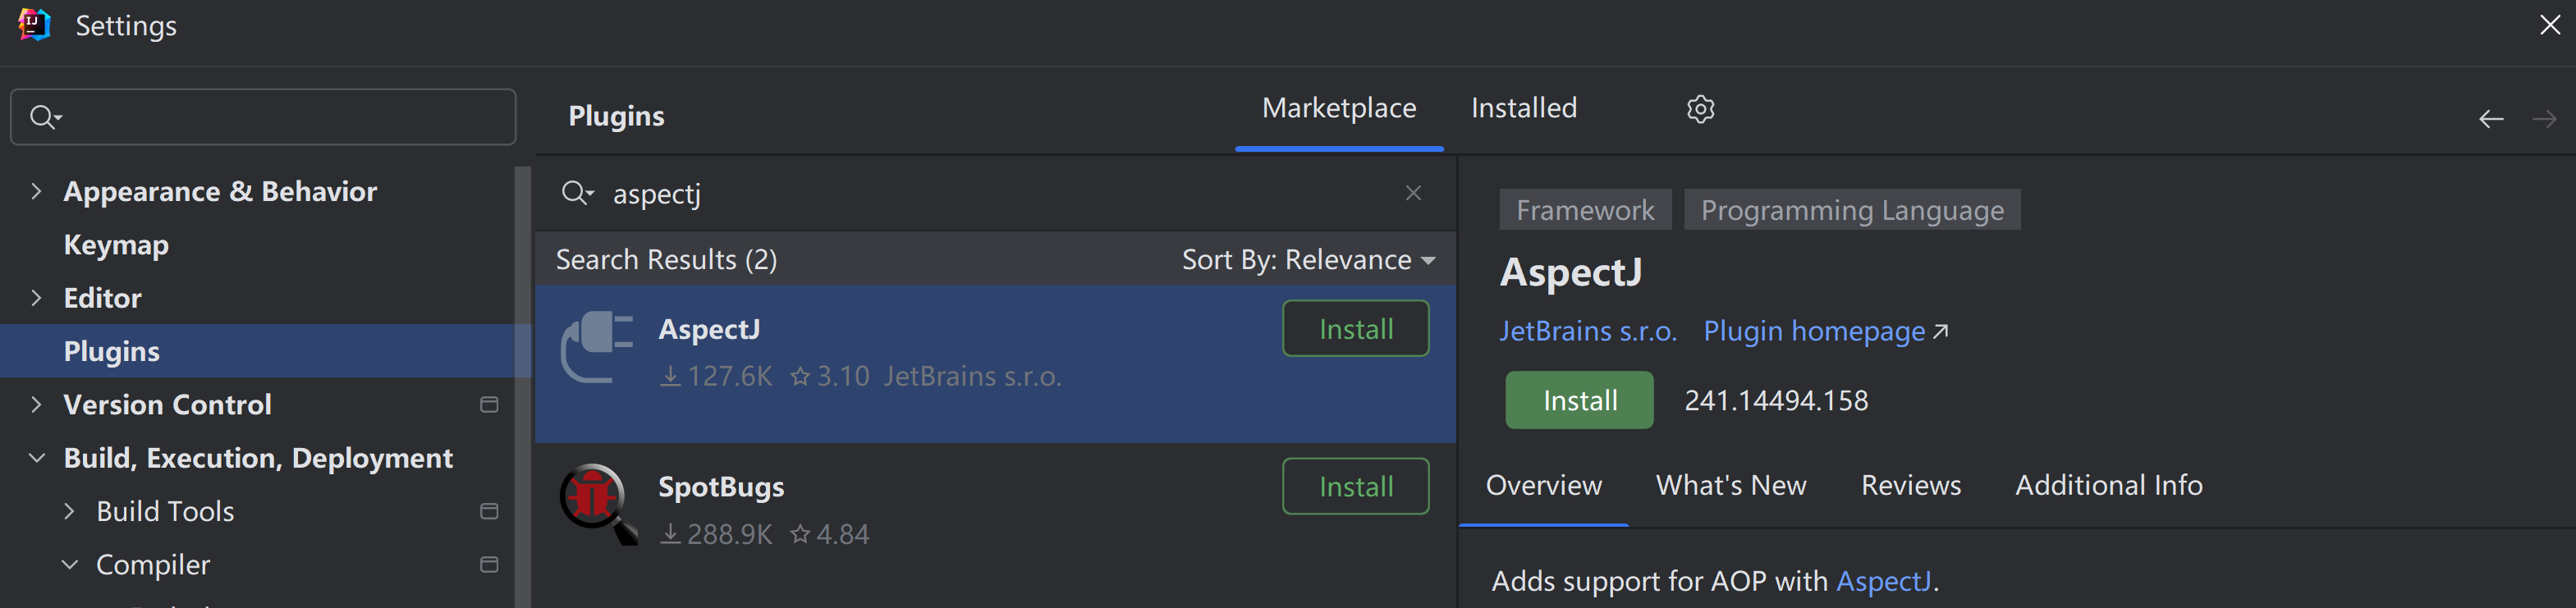
Task: Open the plugins gear settings menu
Action: [x=1700, y=109]
